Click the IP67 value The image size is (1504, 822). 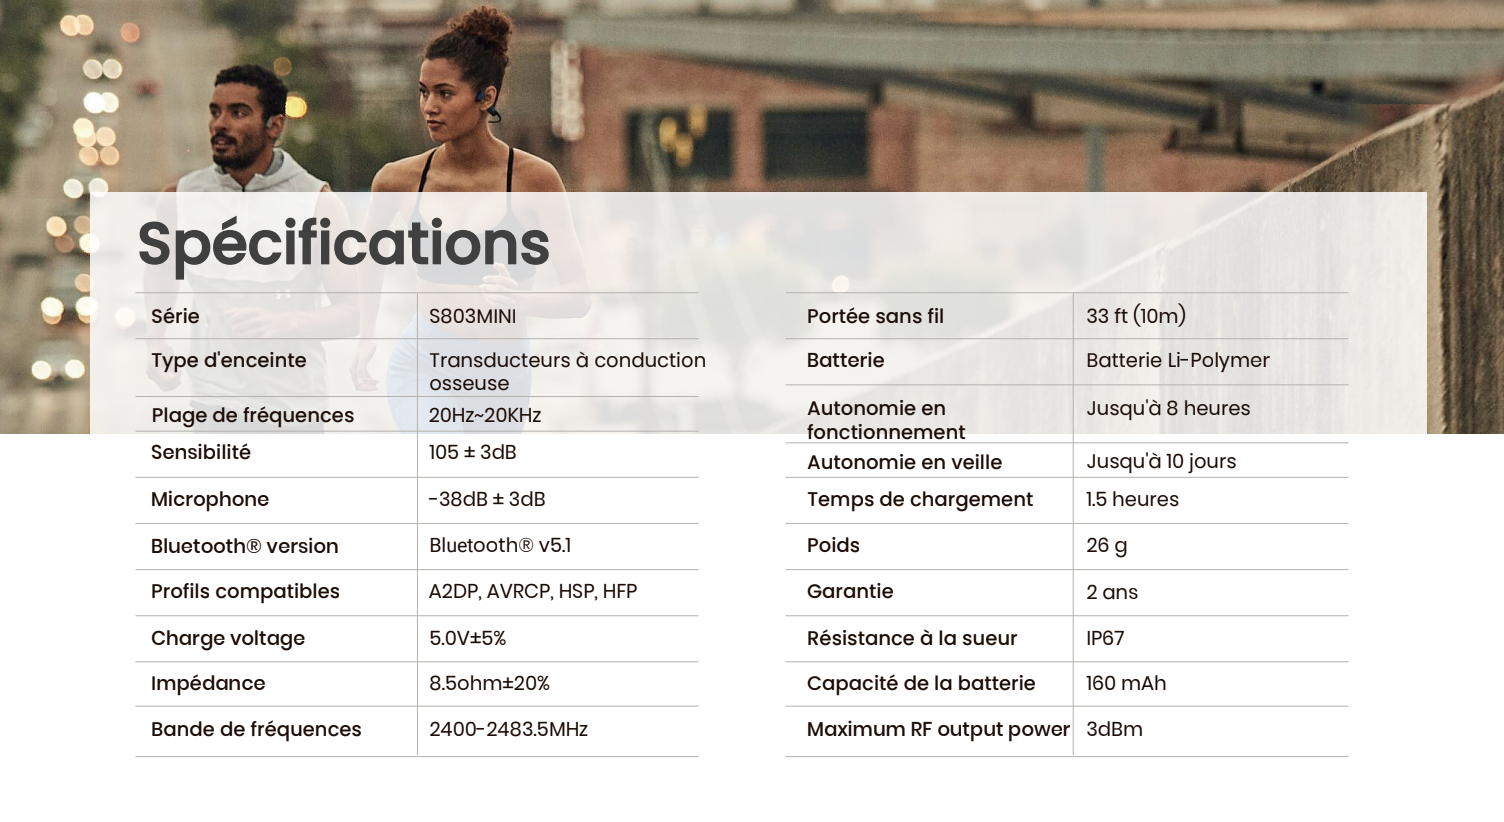pyautogui.click(x=1105, y=638)
